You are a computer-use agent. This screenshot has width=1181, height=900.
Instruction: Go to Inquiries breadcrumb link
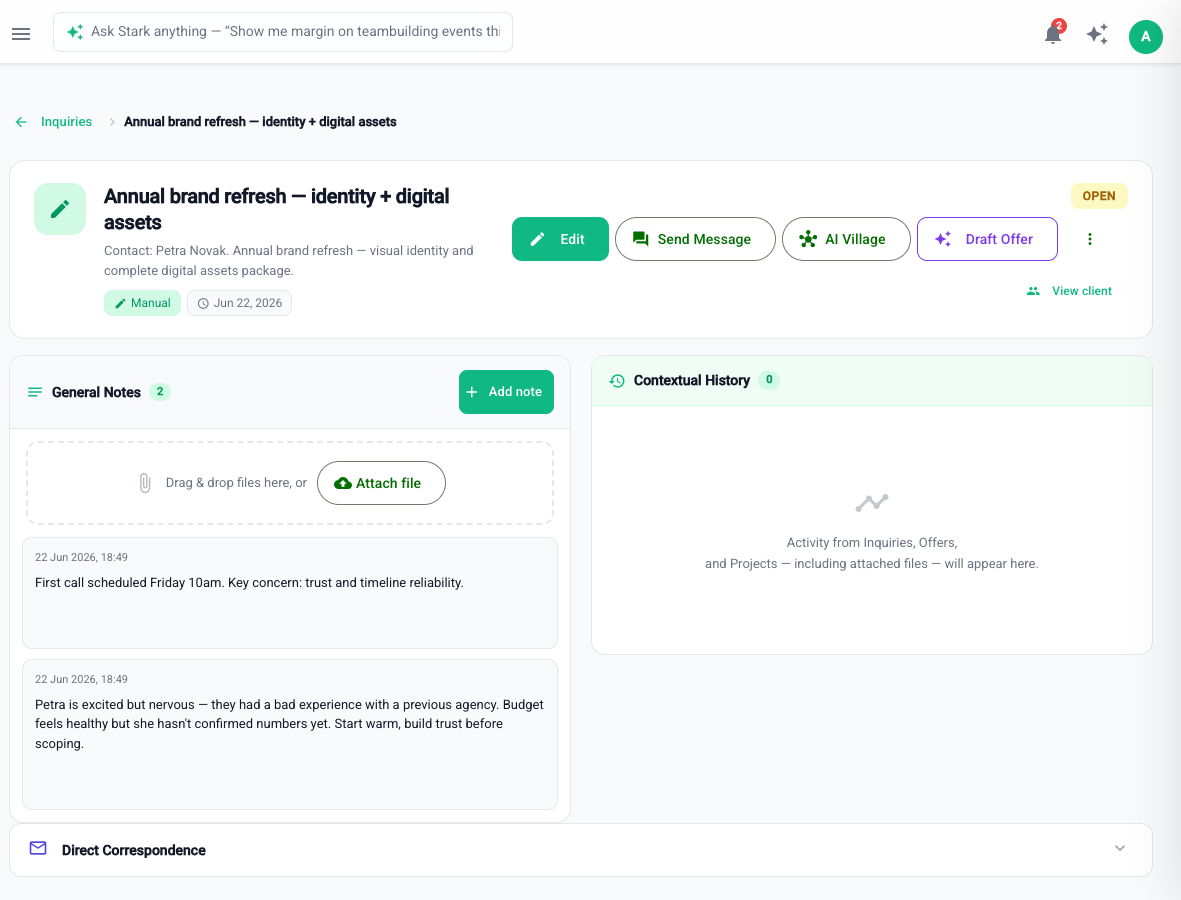[x=66, y=122]
